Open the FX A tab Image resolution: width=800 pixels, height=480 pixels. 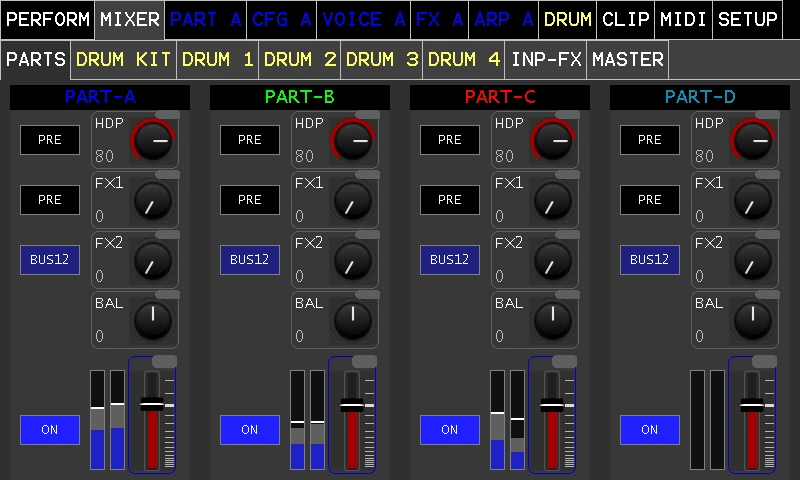pos(439,20)
